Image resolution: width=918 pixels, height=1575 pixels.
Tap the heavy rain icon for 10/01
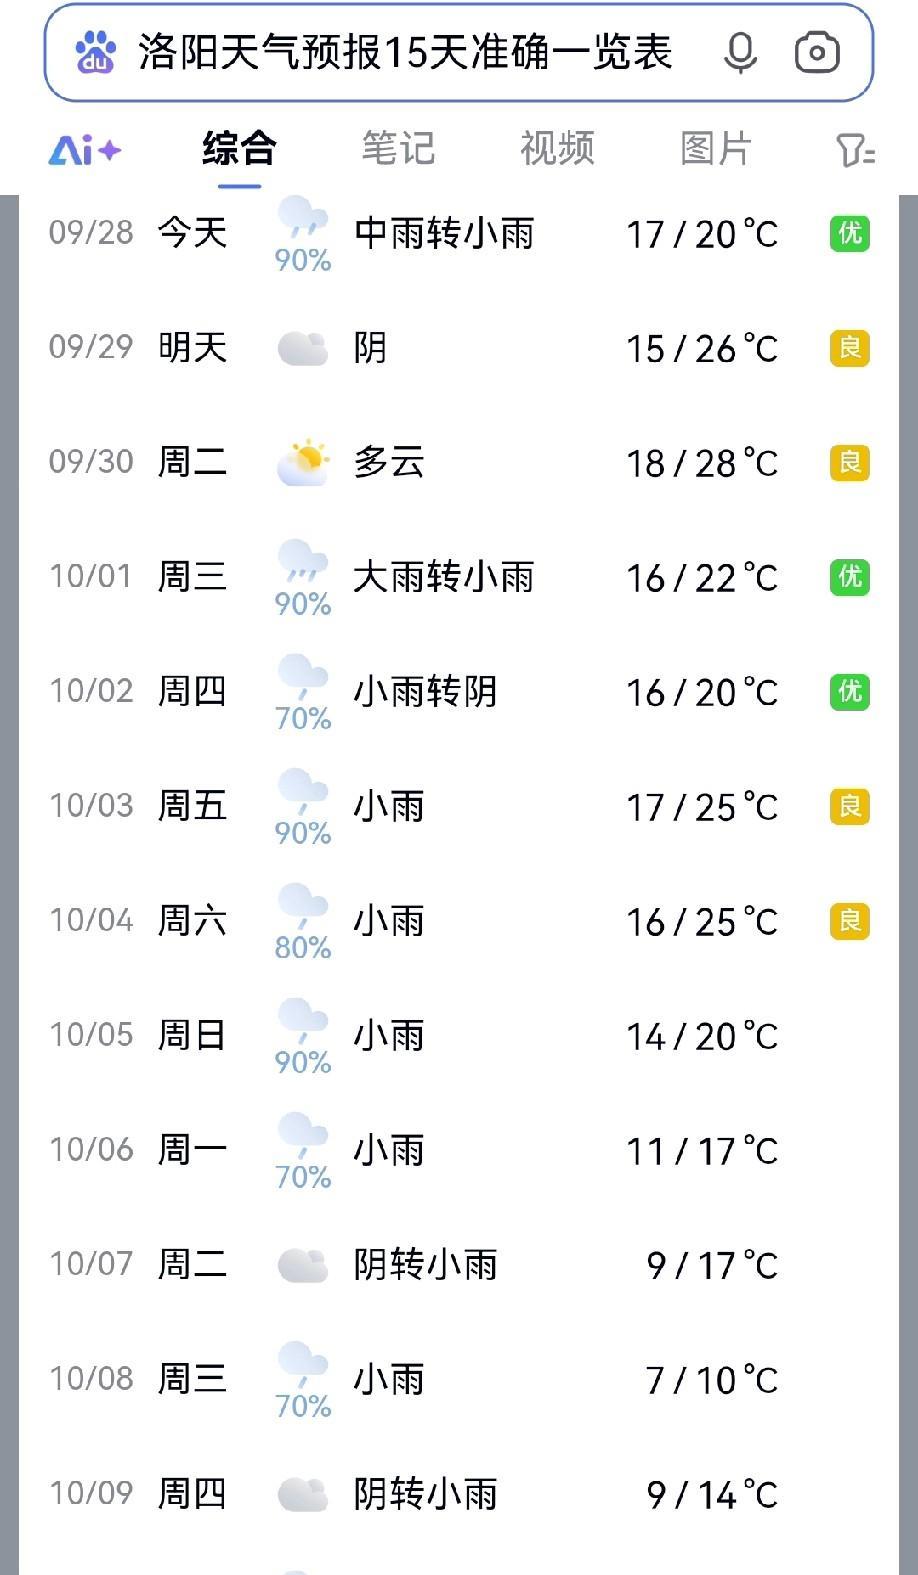pyautogui.click(x=302, y=561)
